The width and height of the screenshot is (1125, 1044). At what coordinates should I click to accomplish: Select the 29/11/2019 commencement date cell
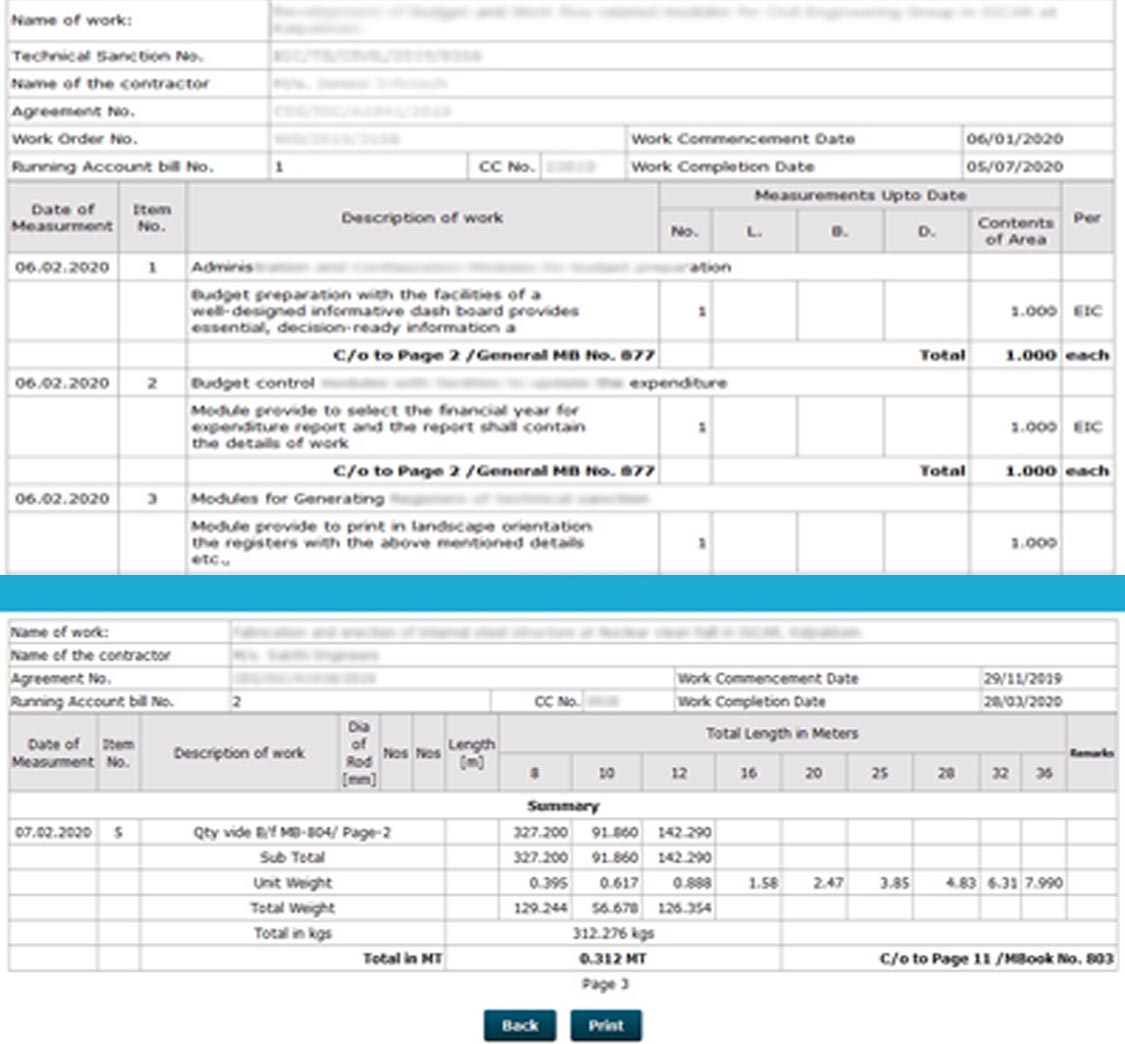click(x=1021, y=679)
